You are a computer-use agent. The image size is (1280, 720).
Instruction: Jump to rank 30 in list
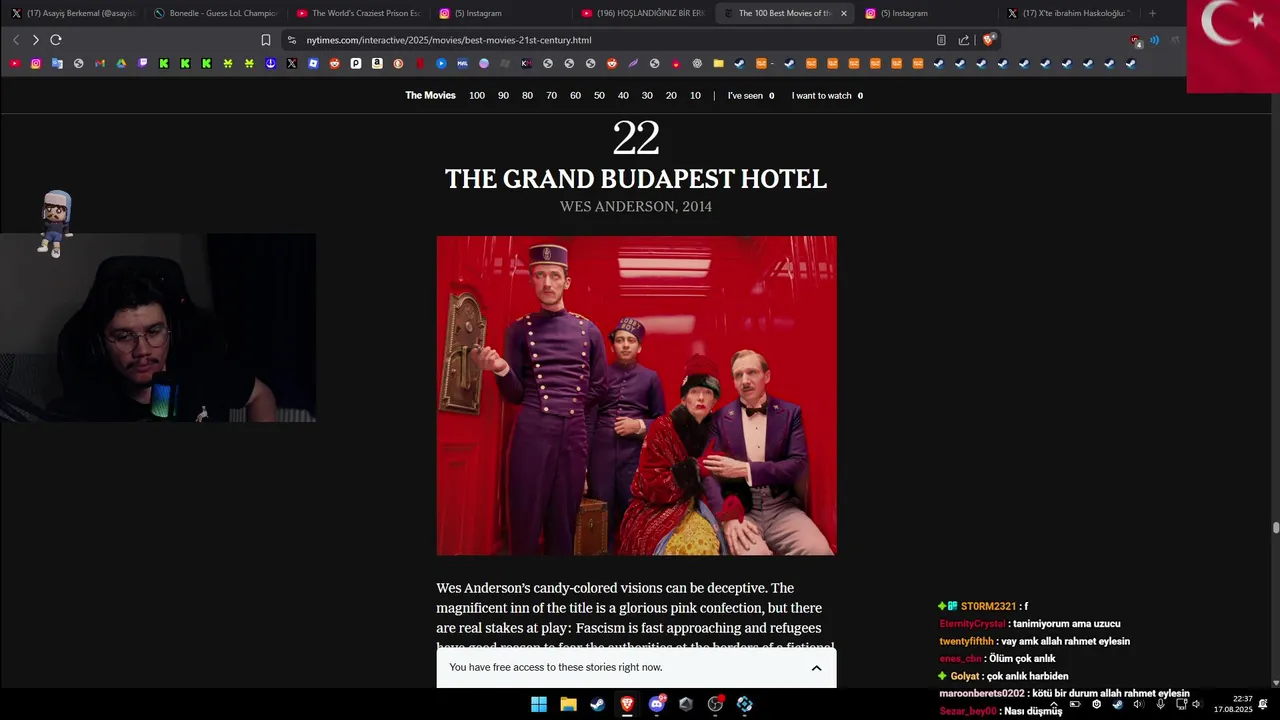(x=647, y=96)
